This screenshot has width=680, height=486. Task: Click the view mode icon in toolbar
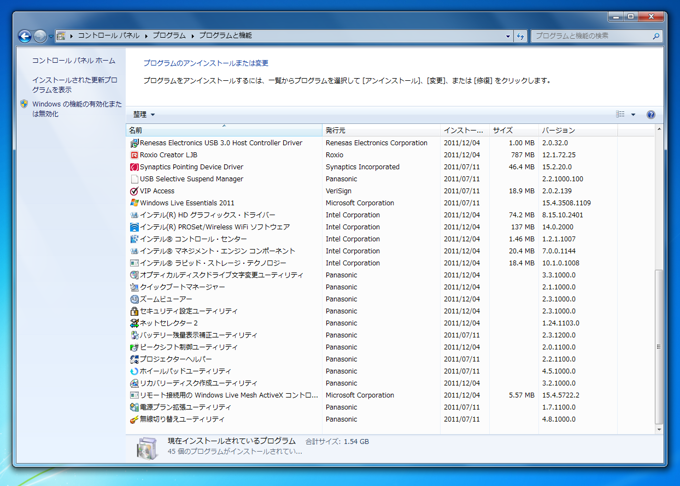pos(620,114)
